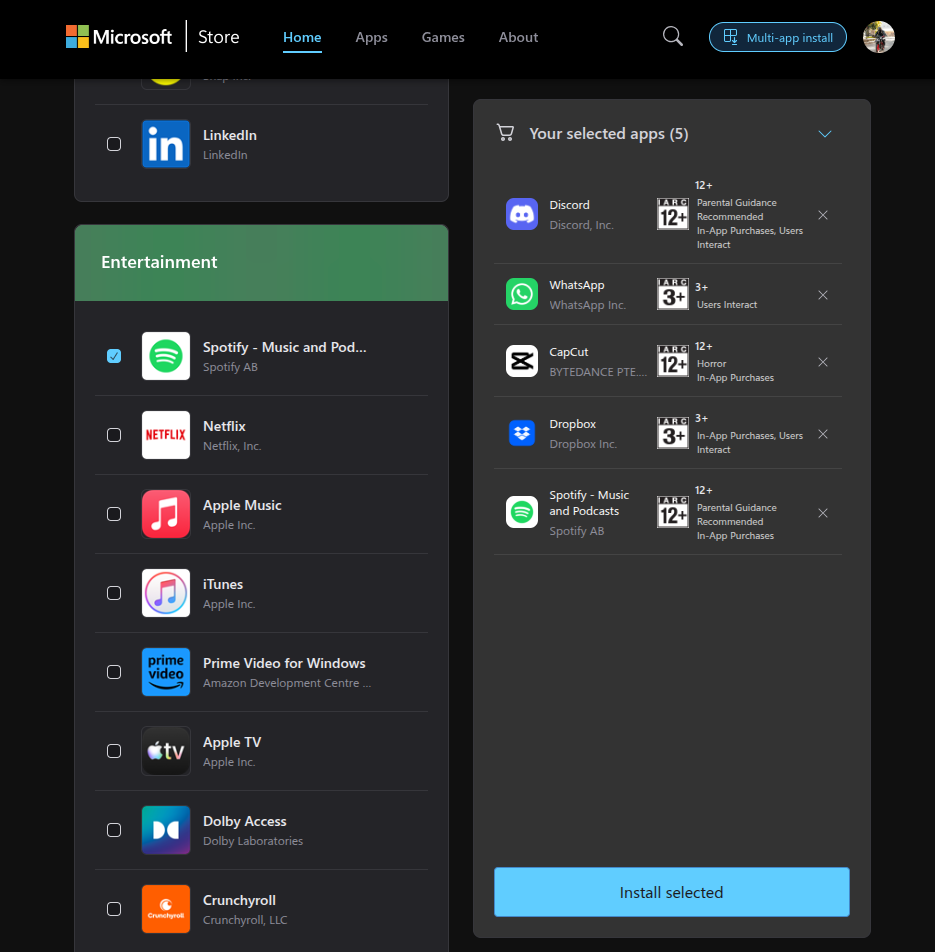Click the Prime Video for Windows icon
The width and height of the screenshot is (935, 952).
click(x=165, y=672)
